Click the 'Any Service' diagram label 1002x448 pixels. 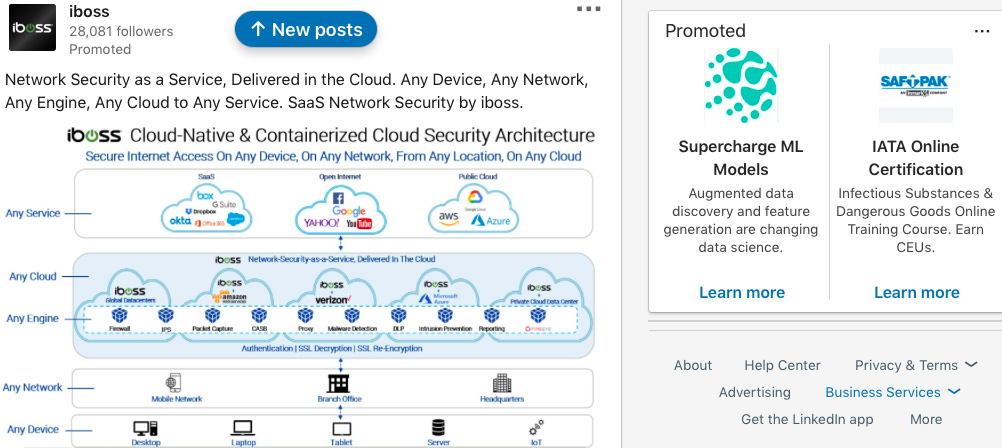33,213
